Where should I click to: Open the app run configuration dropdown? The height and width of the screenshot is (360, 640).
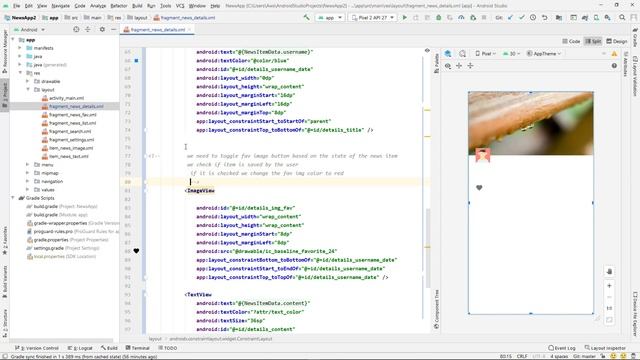pyautogui.click(x=329, y=18)
